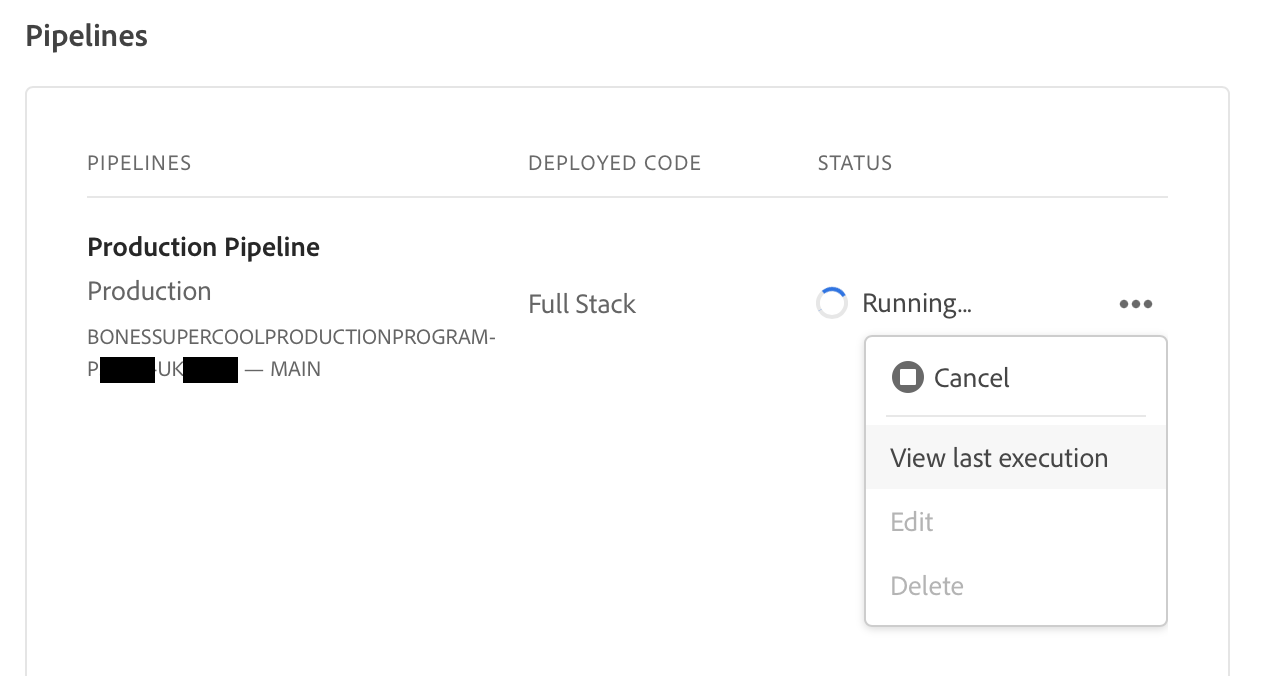Screen dimensions: 1264x676
Task: Click the UK text in repository name
Action: pyautogui.click(x=169, y=369)
